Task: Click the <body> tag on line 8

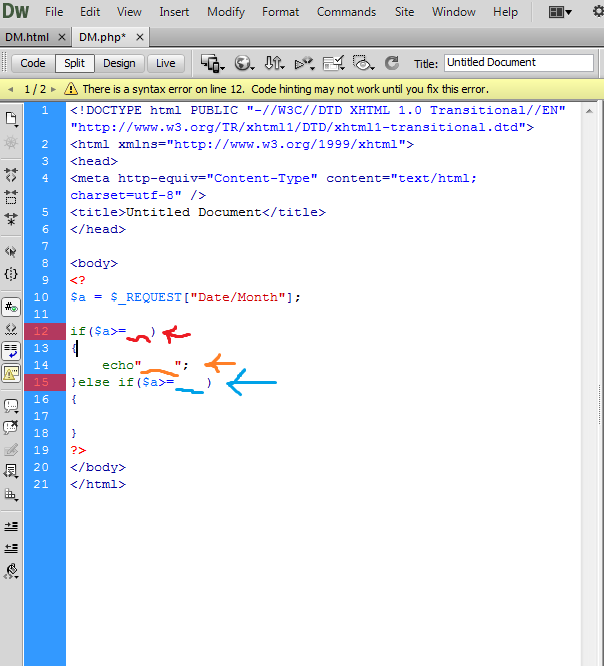Action: 94,263
